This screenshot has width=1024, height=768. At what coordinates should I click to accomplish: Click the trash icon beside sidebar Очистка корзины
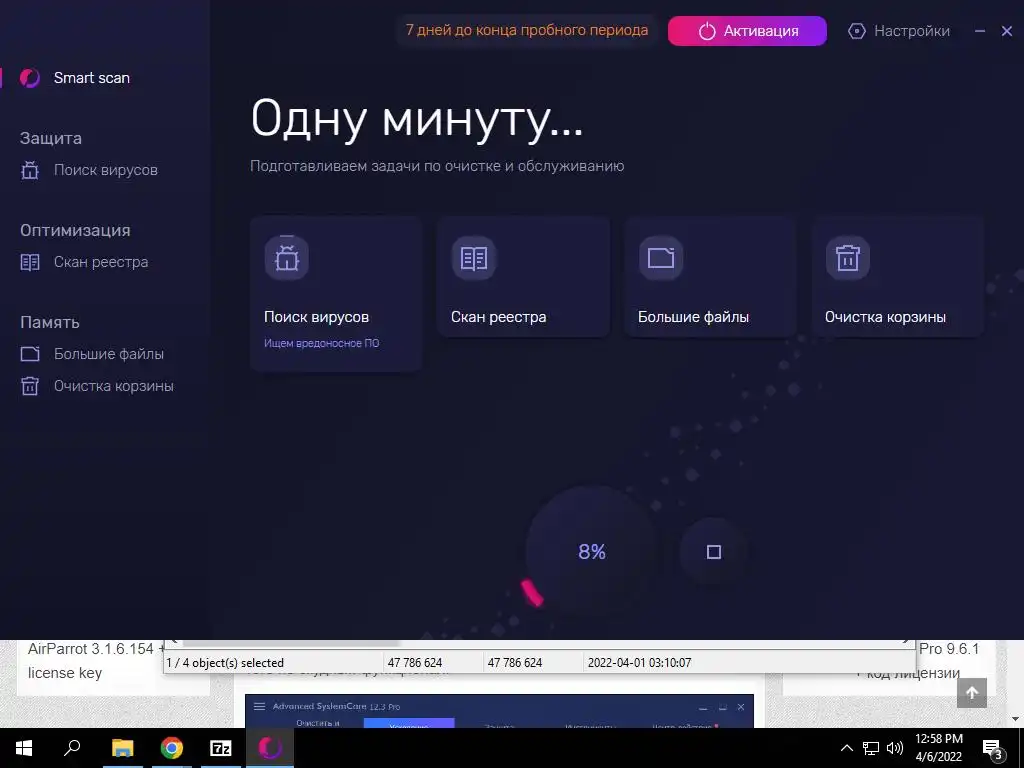30,386
